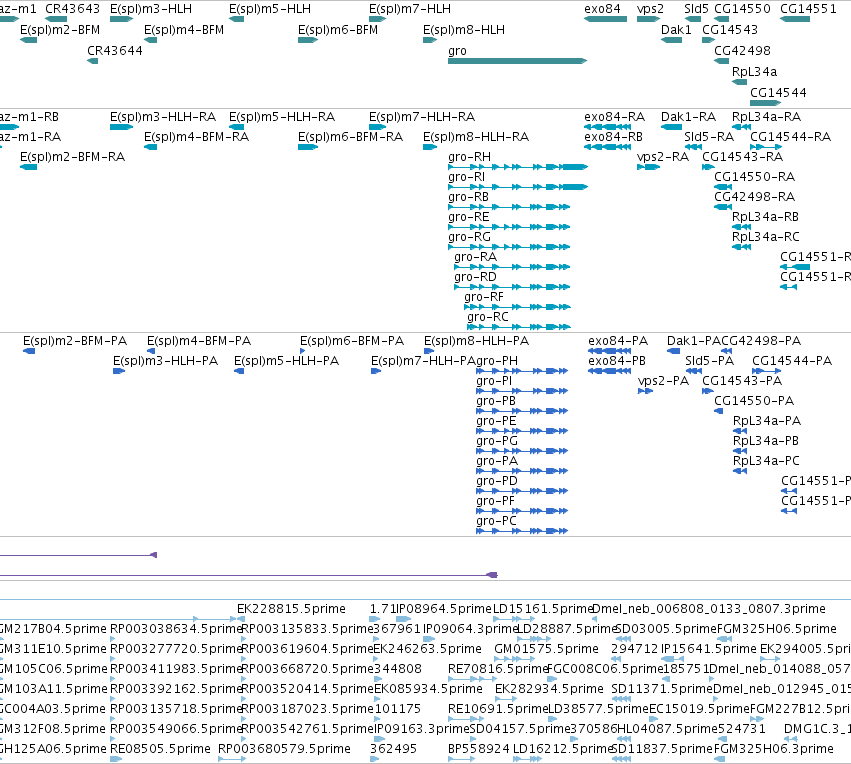Click the E(spl)m2-BFM gene feature
Image resolution: width=851 pixels, height=764 pixels.
click(28, 40)
